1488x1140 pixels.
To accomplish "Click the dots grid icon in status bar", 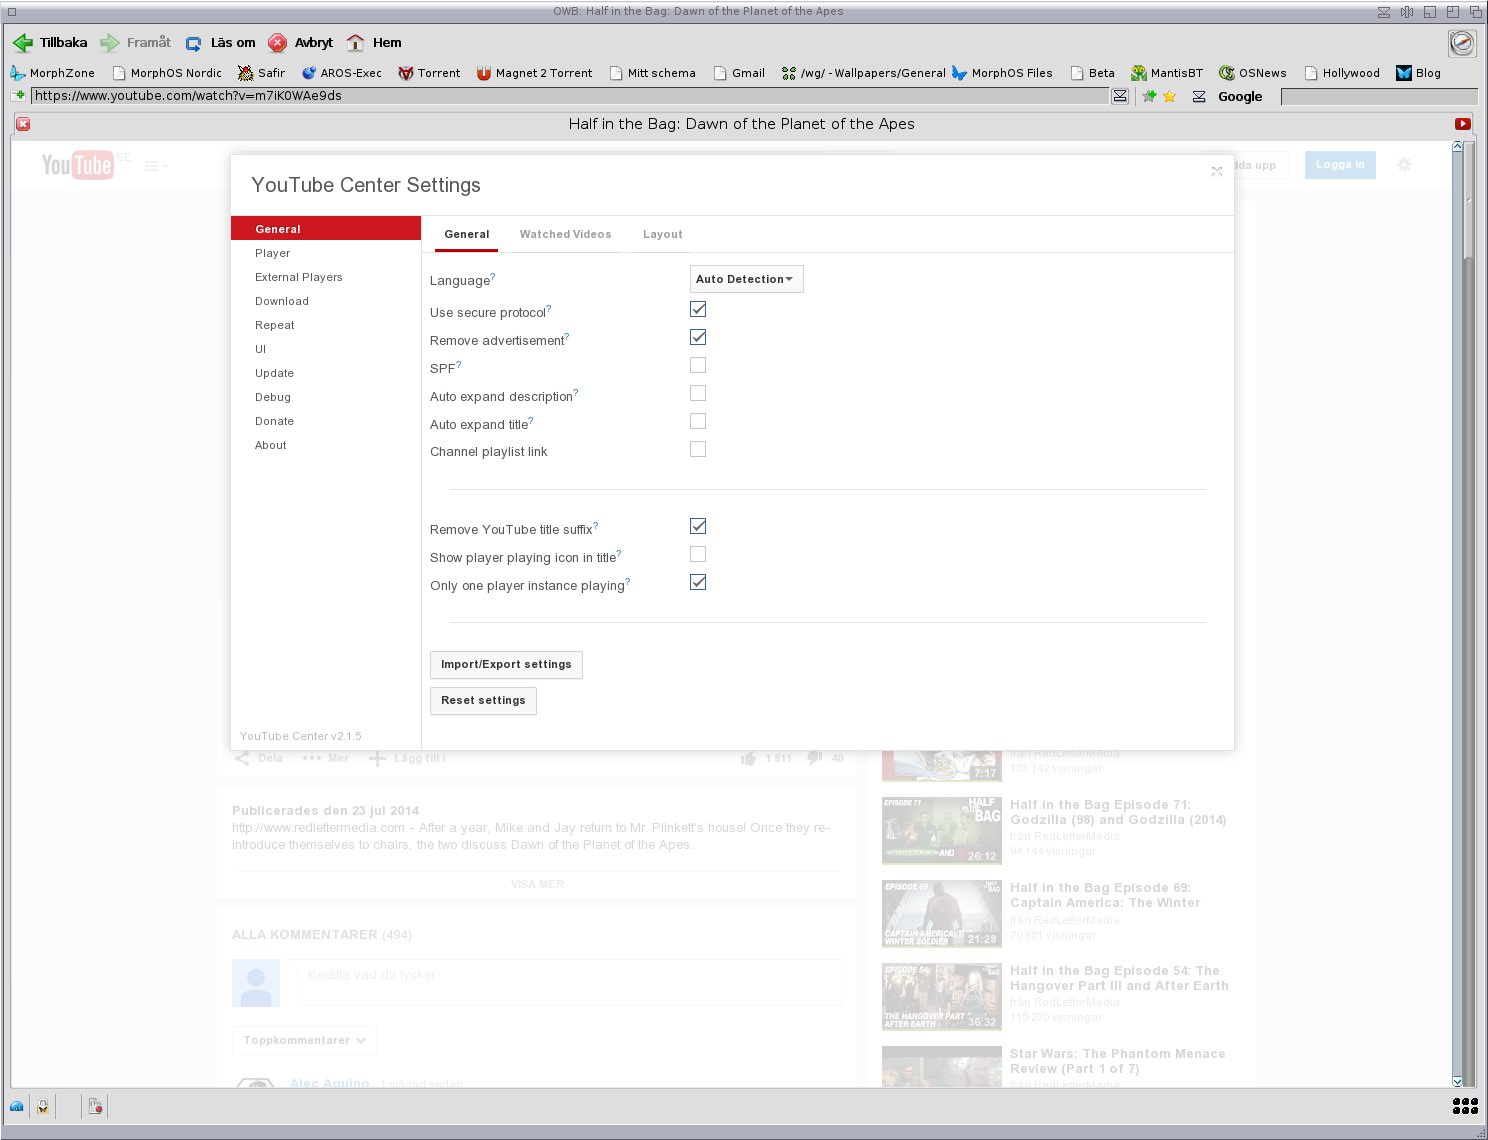I will [1465, 1106].
